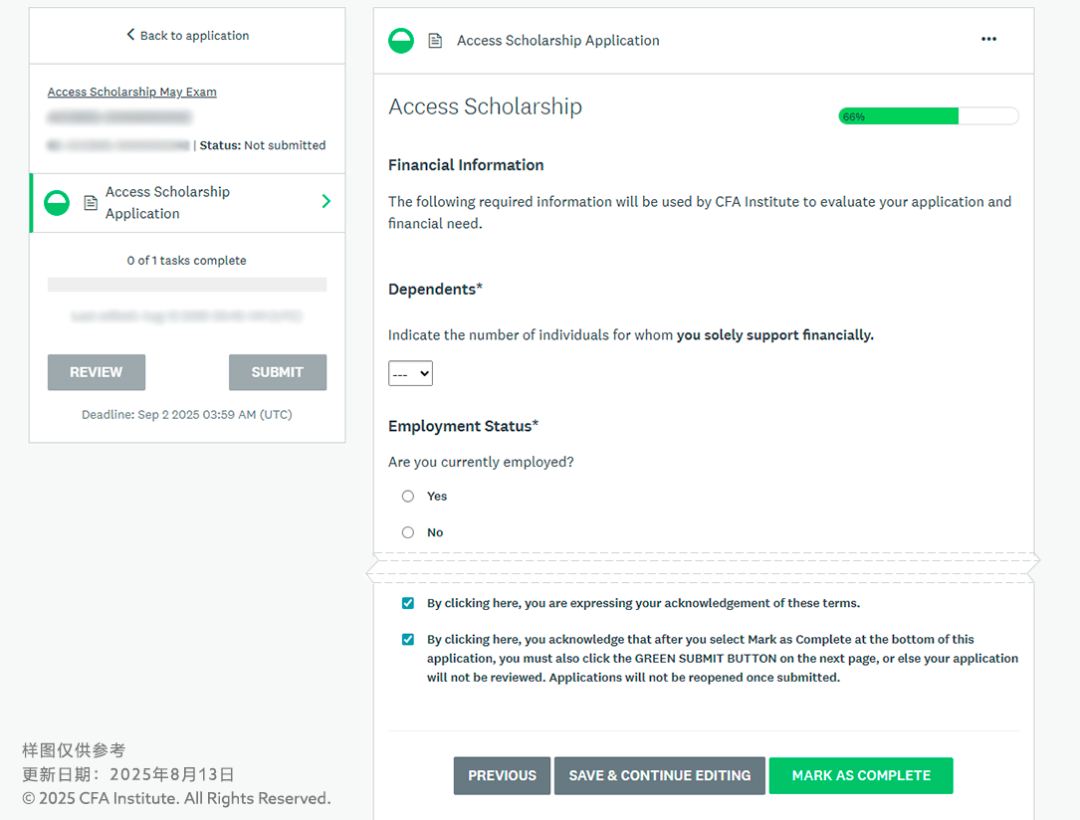This screenshot has height=820, width=1080.
Task: Click the sidebar document icon for application task
Action: coord(91,203)
